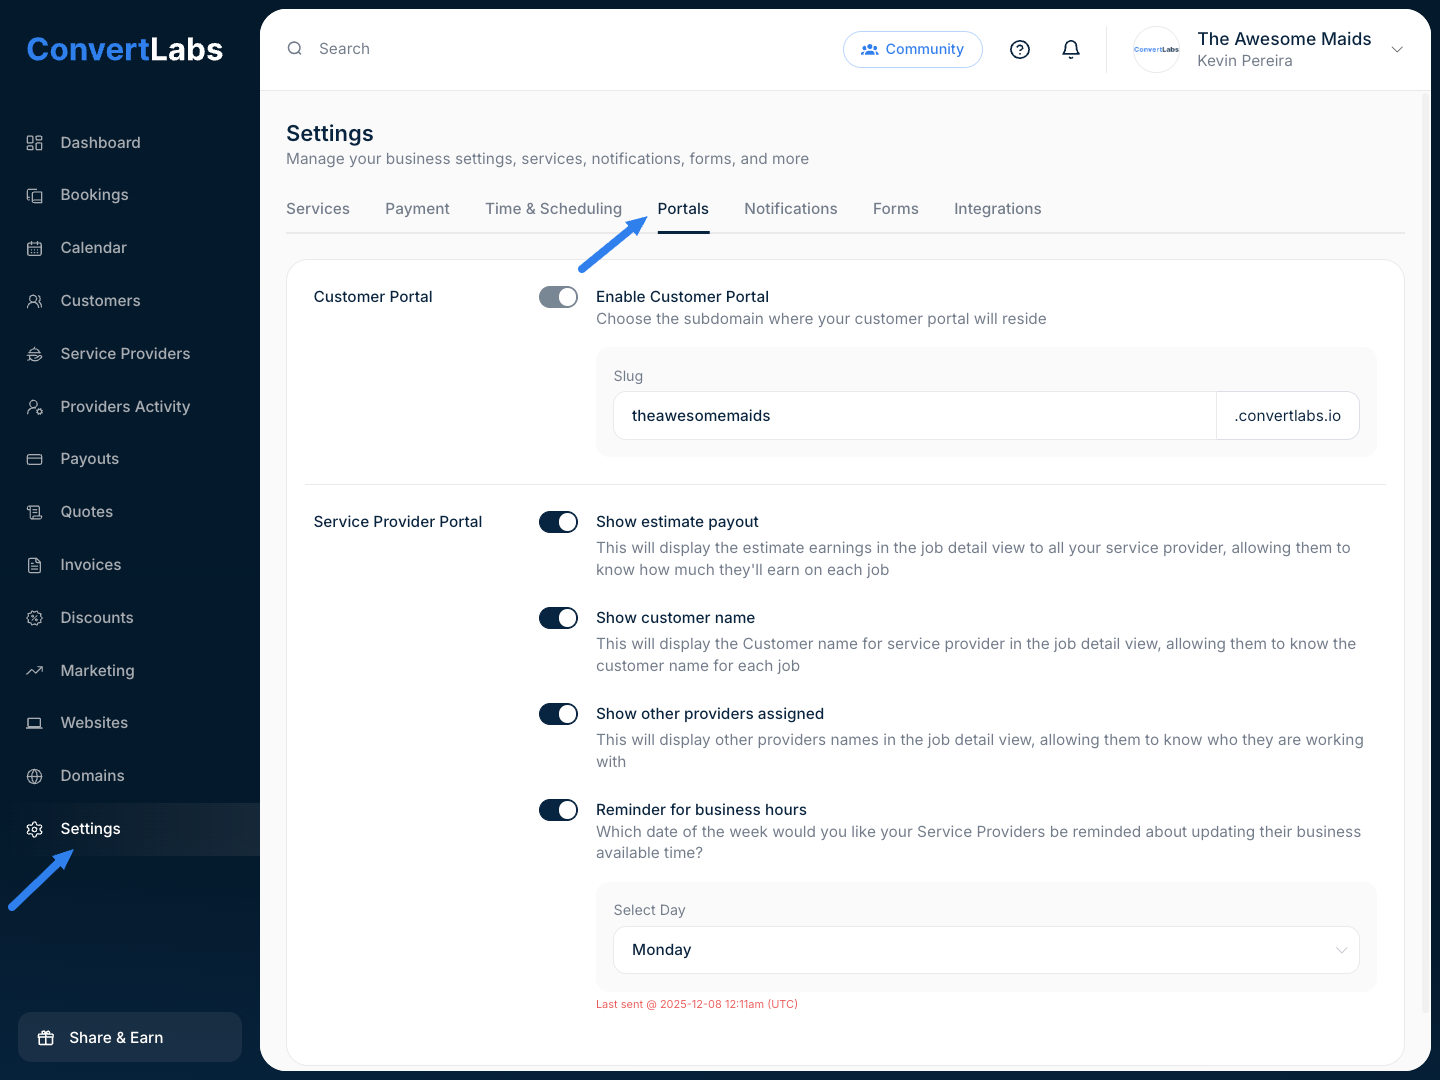Select the Discounts badge icon

pos(35,618)
